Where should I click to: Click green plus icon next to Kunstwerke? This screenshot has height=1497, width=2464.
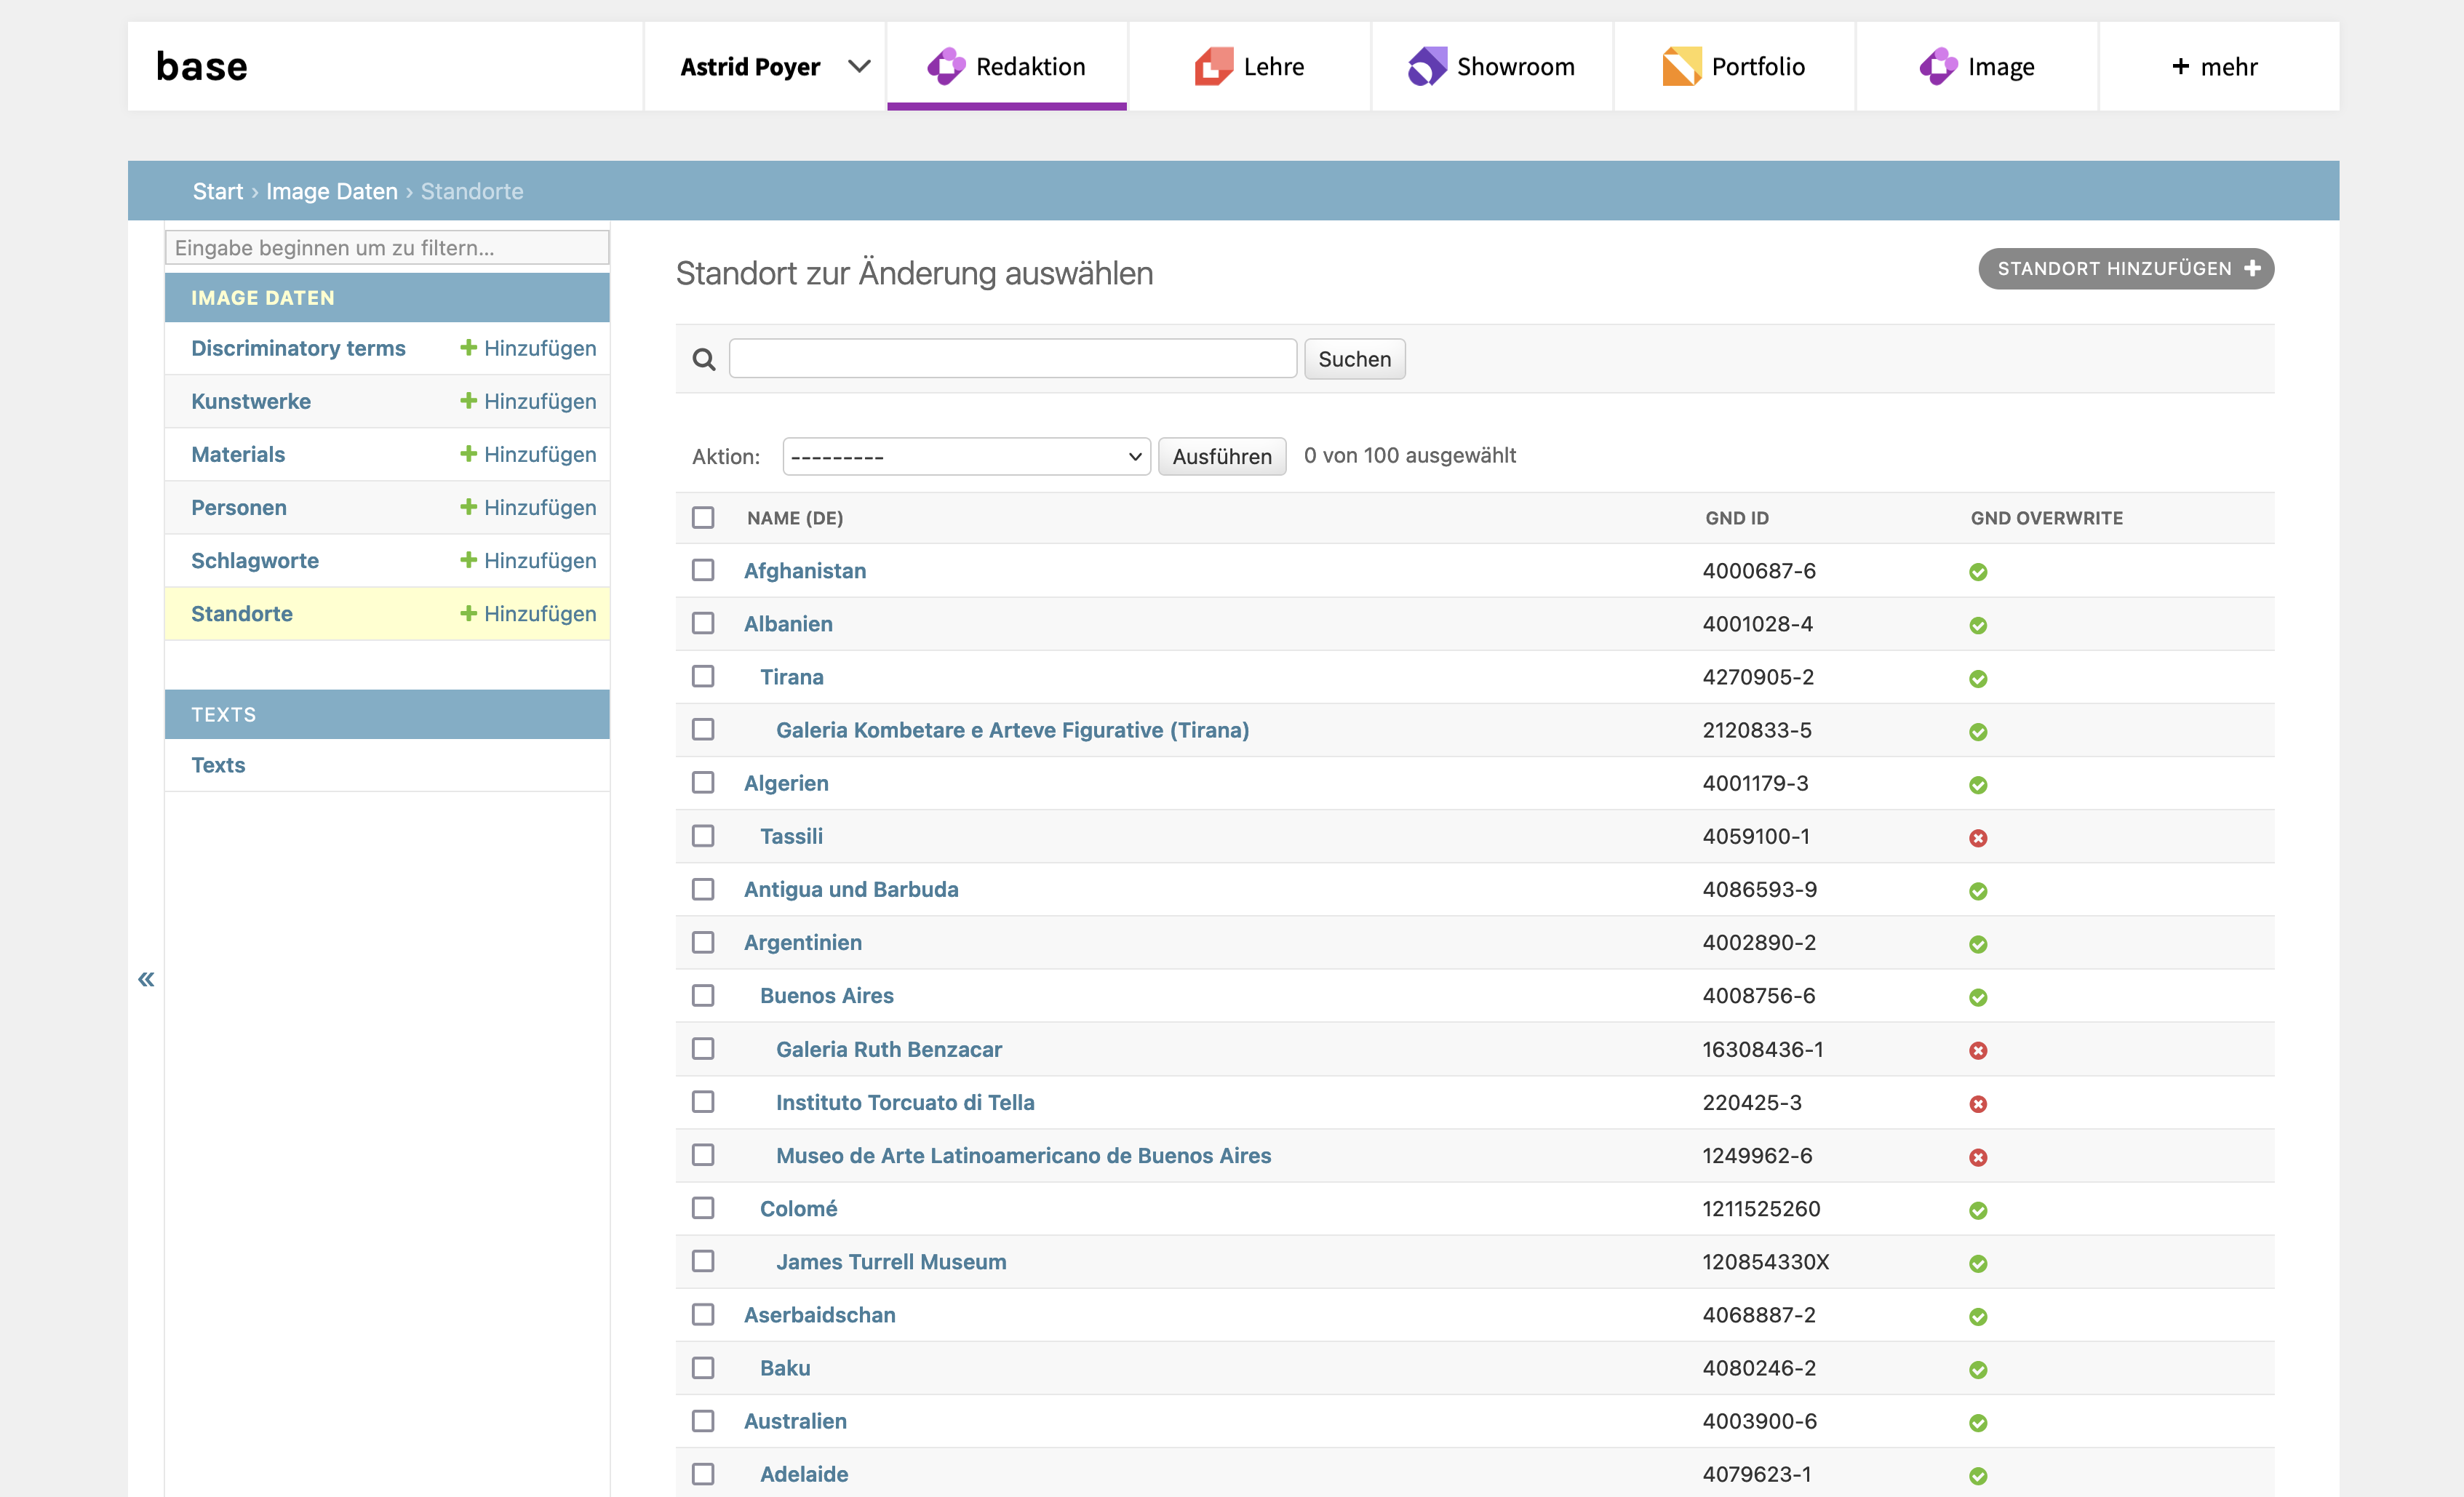468,400
